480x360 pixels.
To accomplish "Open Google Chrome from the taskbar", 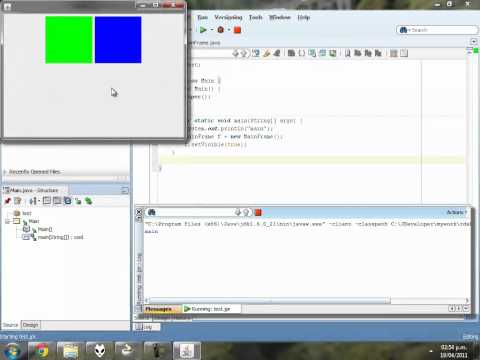I will [41, 351].
